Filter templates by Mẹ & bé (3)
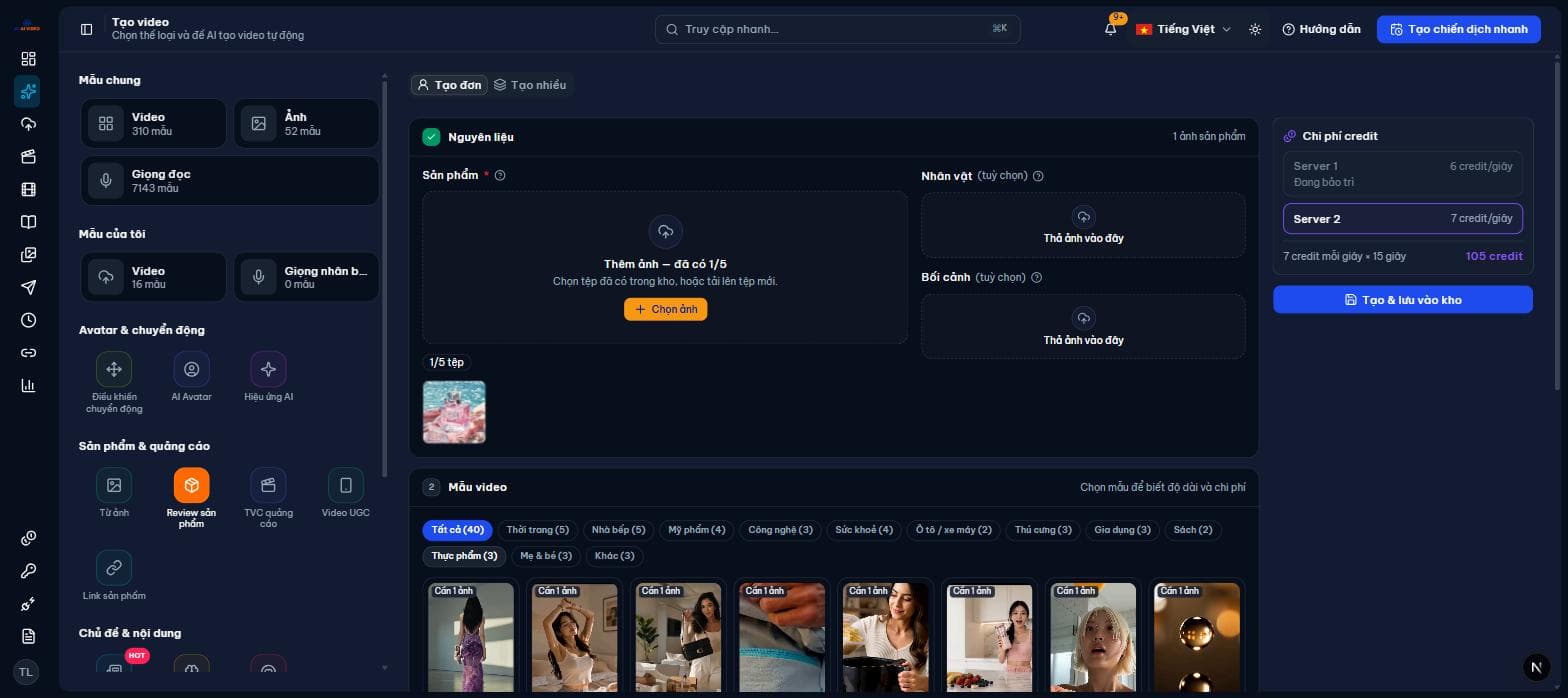Image resolution: width=1568 pixels, height=698 pixels. point(546,556)
